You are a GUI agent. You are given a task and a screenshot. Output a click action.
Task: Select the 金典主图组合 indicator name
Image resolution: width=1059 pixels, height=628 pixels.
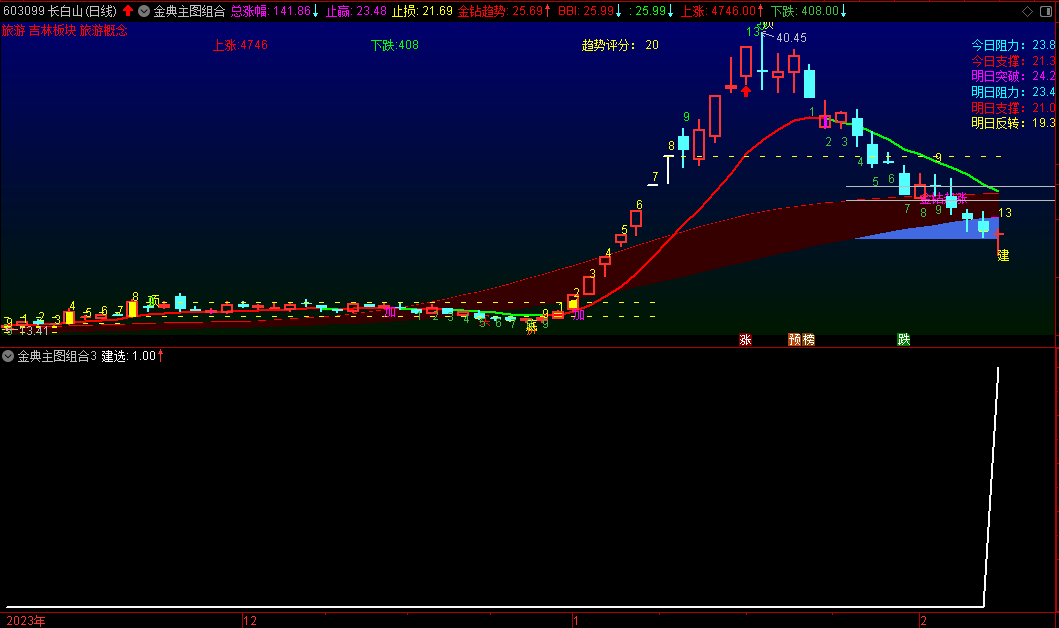point(189,11)
